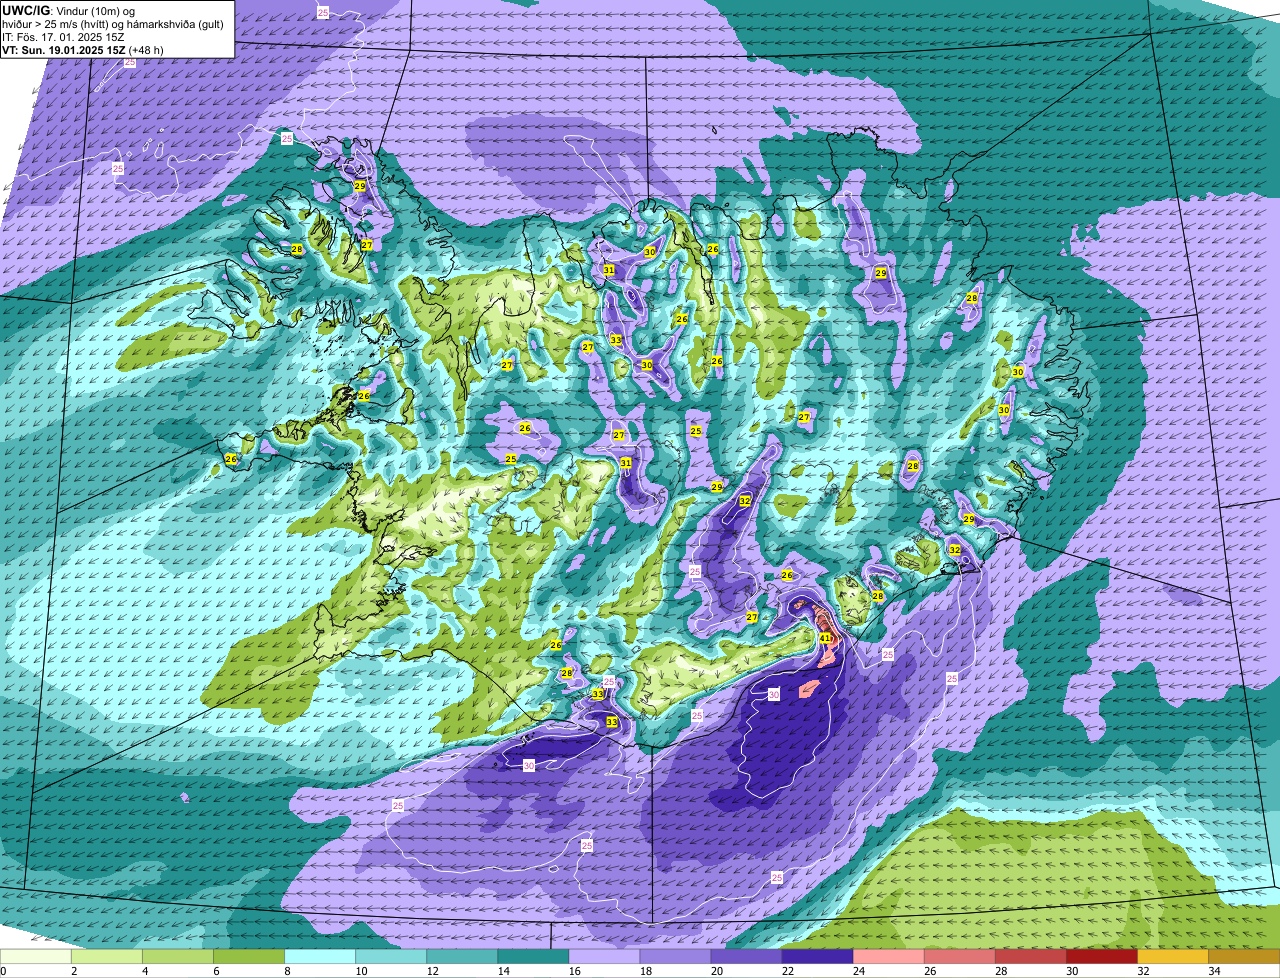The image size is (1280, 978).
Task: Select the purple legend swatch between 18 and 20
Action: pyautogui.click(x=675, y=957)
